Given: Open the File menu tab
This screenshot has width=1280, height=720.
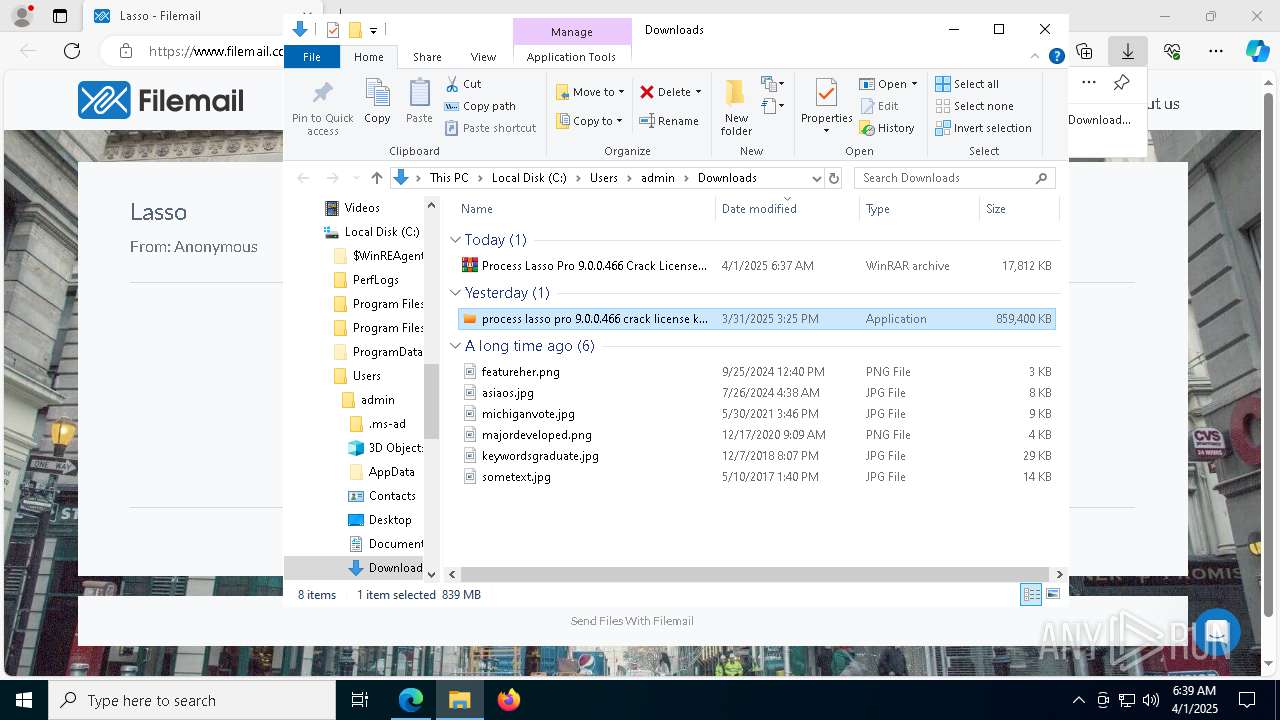Looking at the screenshot, I should 312,57.
